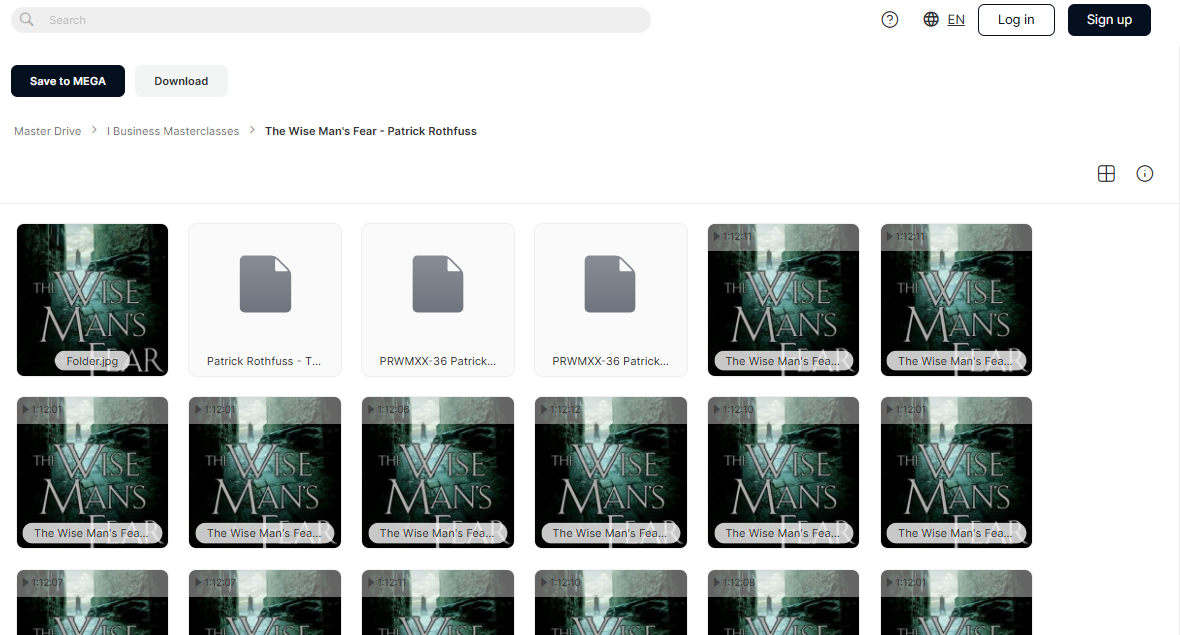Click the Download button
1180x635 pixels.
181,81
